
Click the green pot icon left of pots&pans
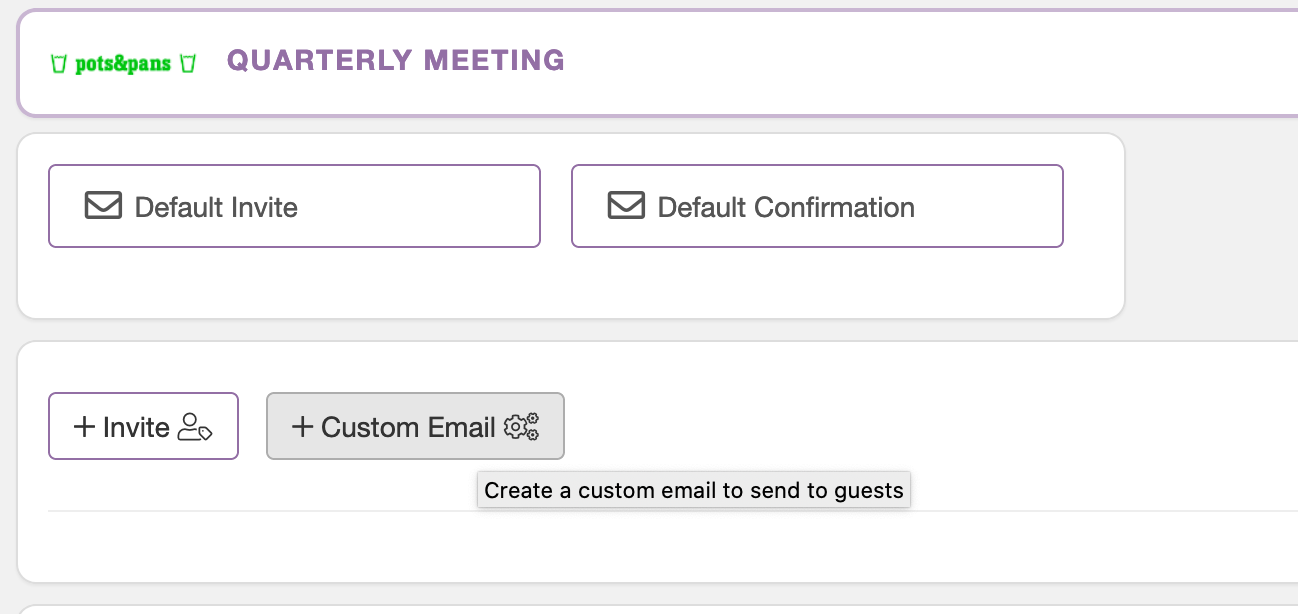coord(59,64)
